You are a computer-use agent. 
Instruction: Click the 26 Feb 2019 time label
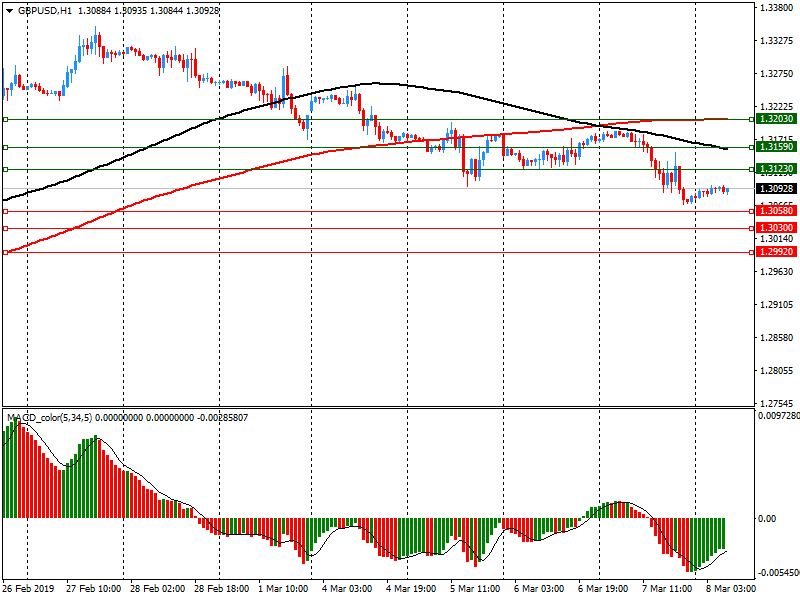pos(28,589)
